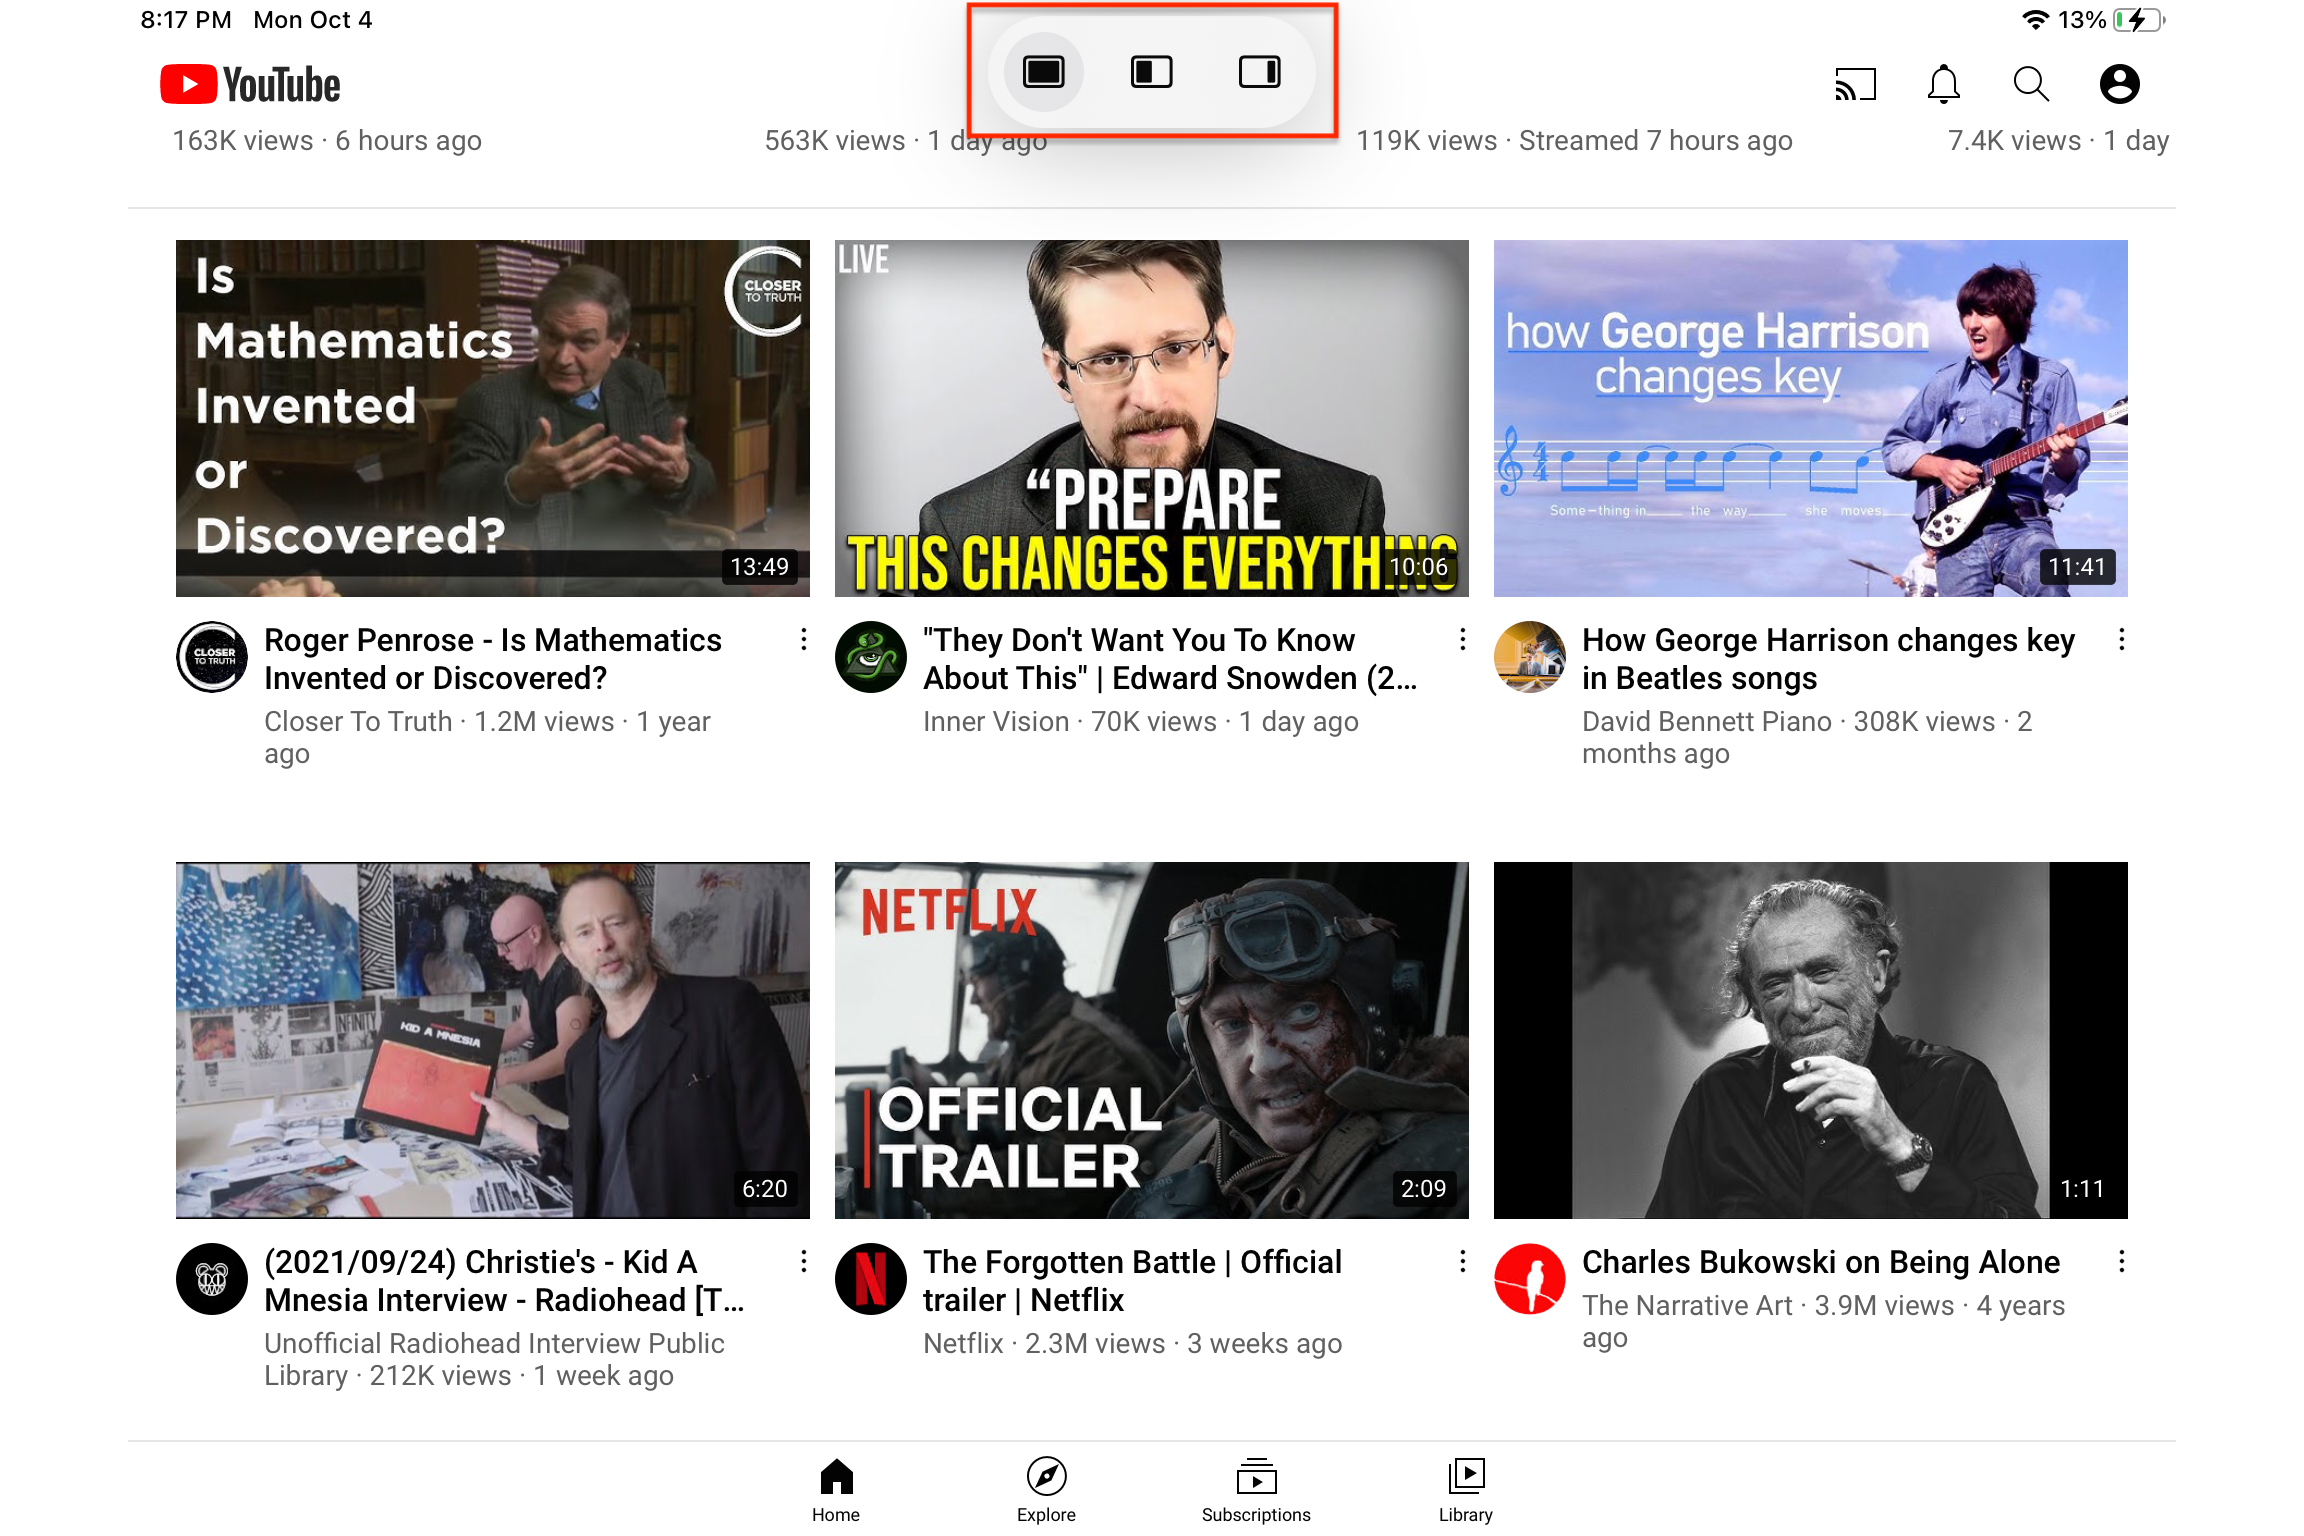This screenshot has height=1536, width=2304.
Task: Open title Charles Bukowski on Being Alone
Action: click(x=1821, y=1262)
